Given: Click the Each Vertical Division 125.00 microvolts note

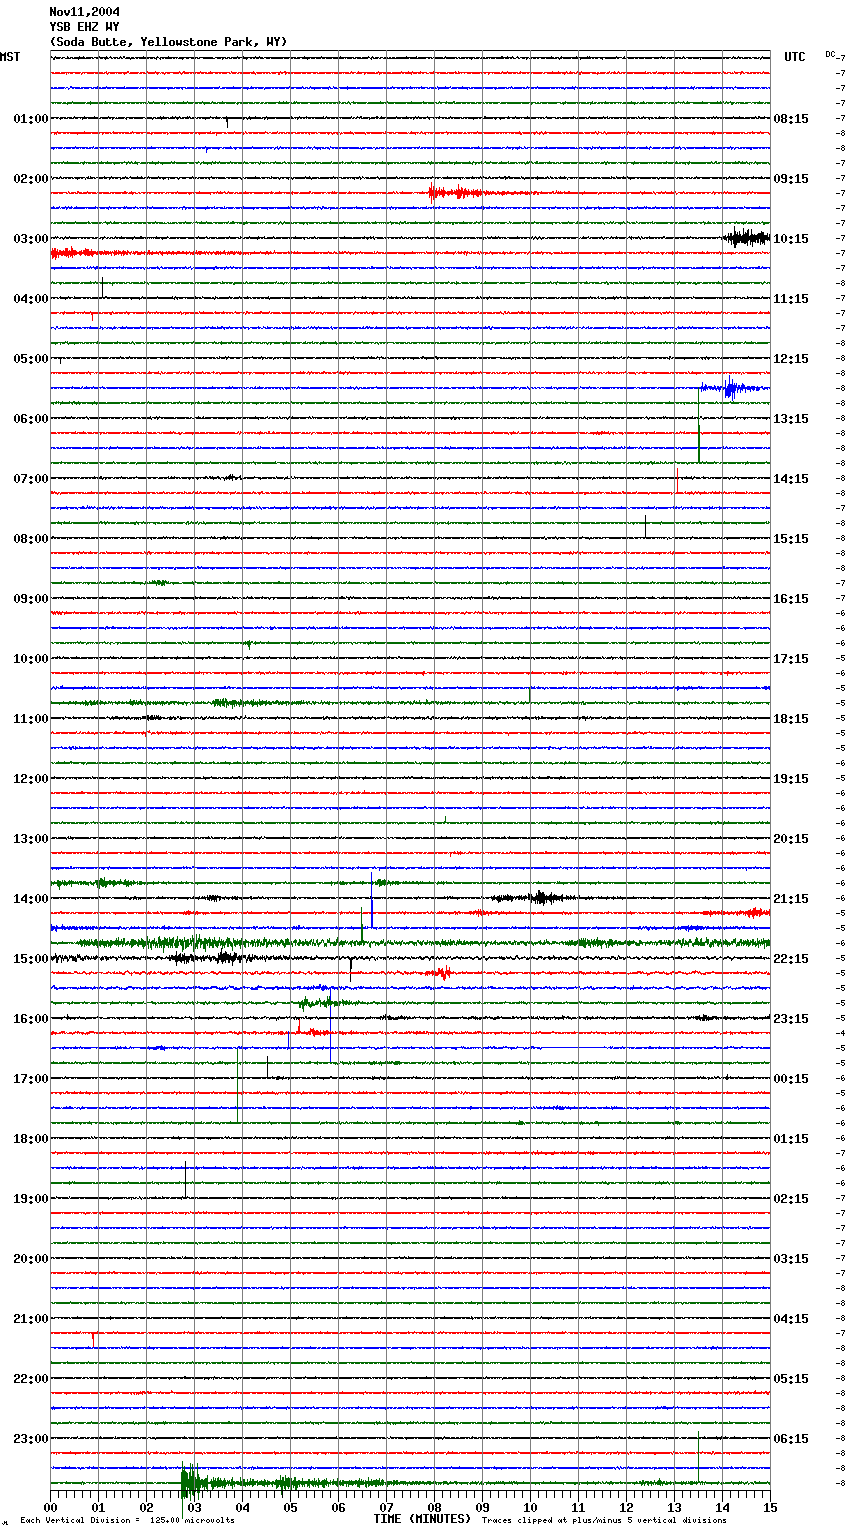Looking at the screenshot, I should pyautogui.click(x=127, y=1521).
